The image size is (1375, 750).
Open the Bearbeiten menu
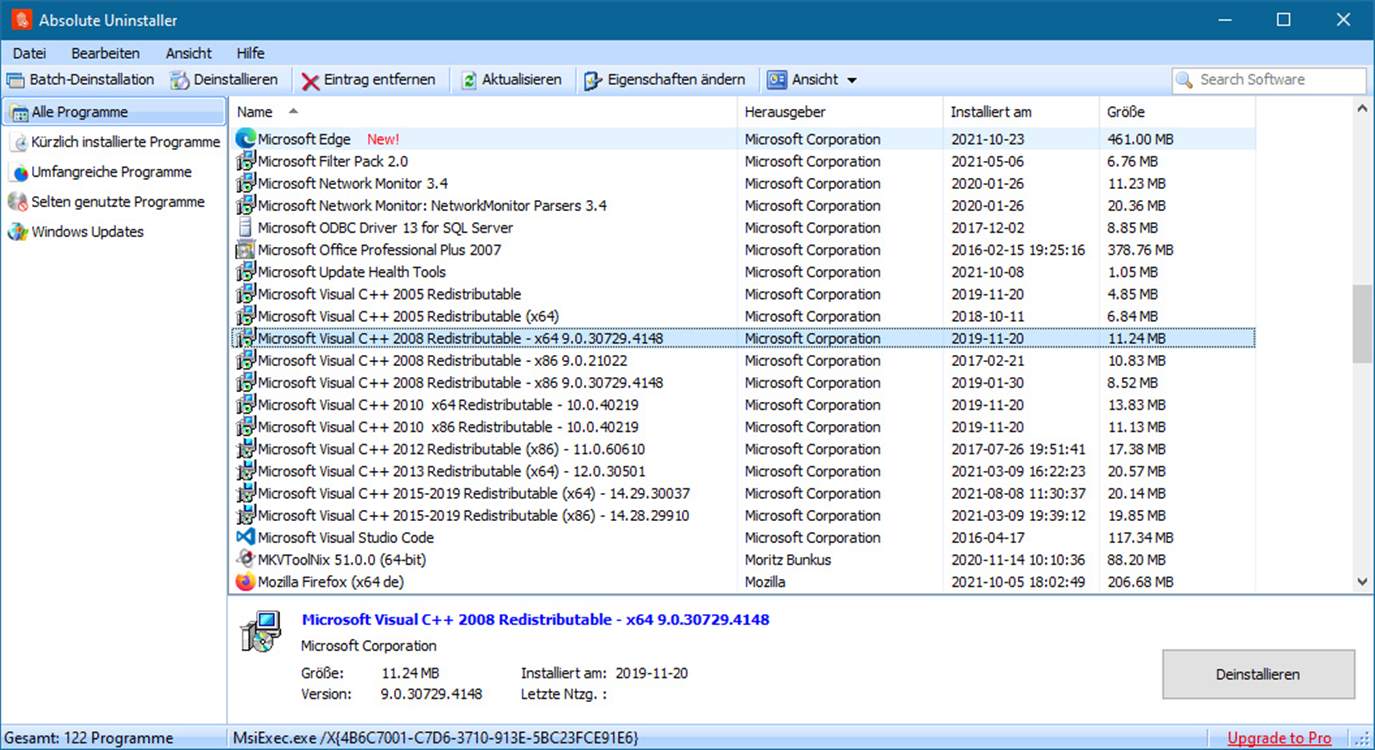pyautogui.click(x=105, y=53)
